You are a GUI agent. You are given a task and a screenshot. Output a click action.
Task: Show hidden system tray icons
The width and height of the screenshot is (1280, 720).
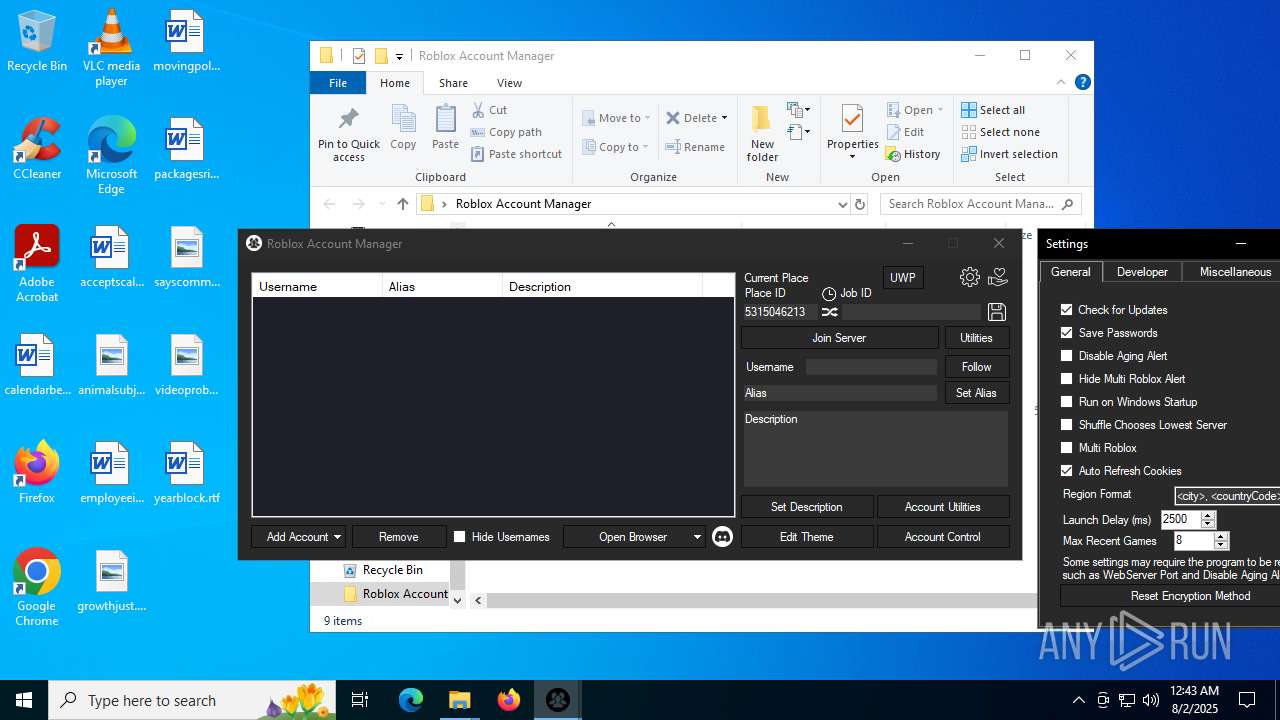tap(1078, 700)
